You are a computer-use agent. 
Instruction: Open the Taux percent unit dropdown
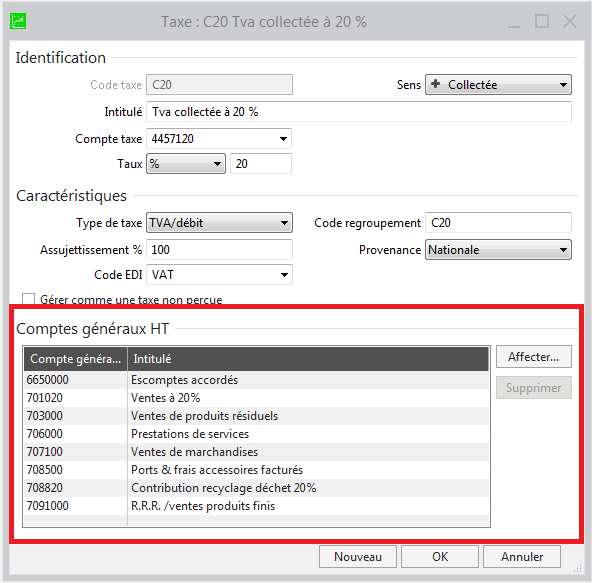pos(186,163)
